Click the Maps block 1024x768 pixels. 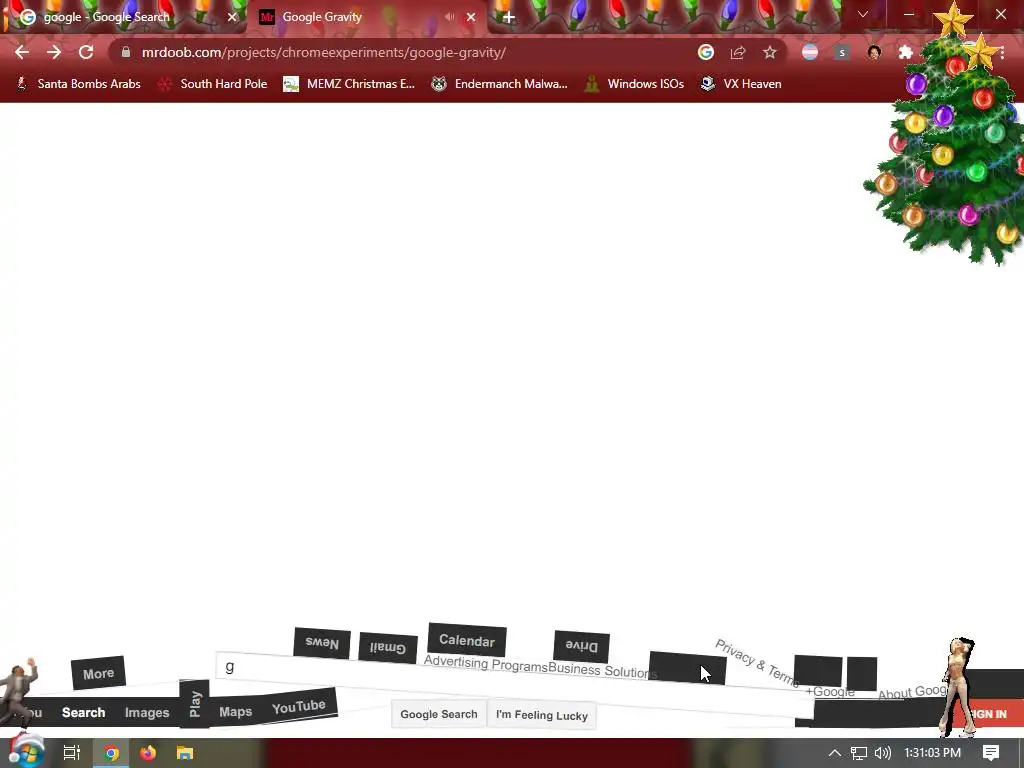click(x=236, y=712)
